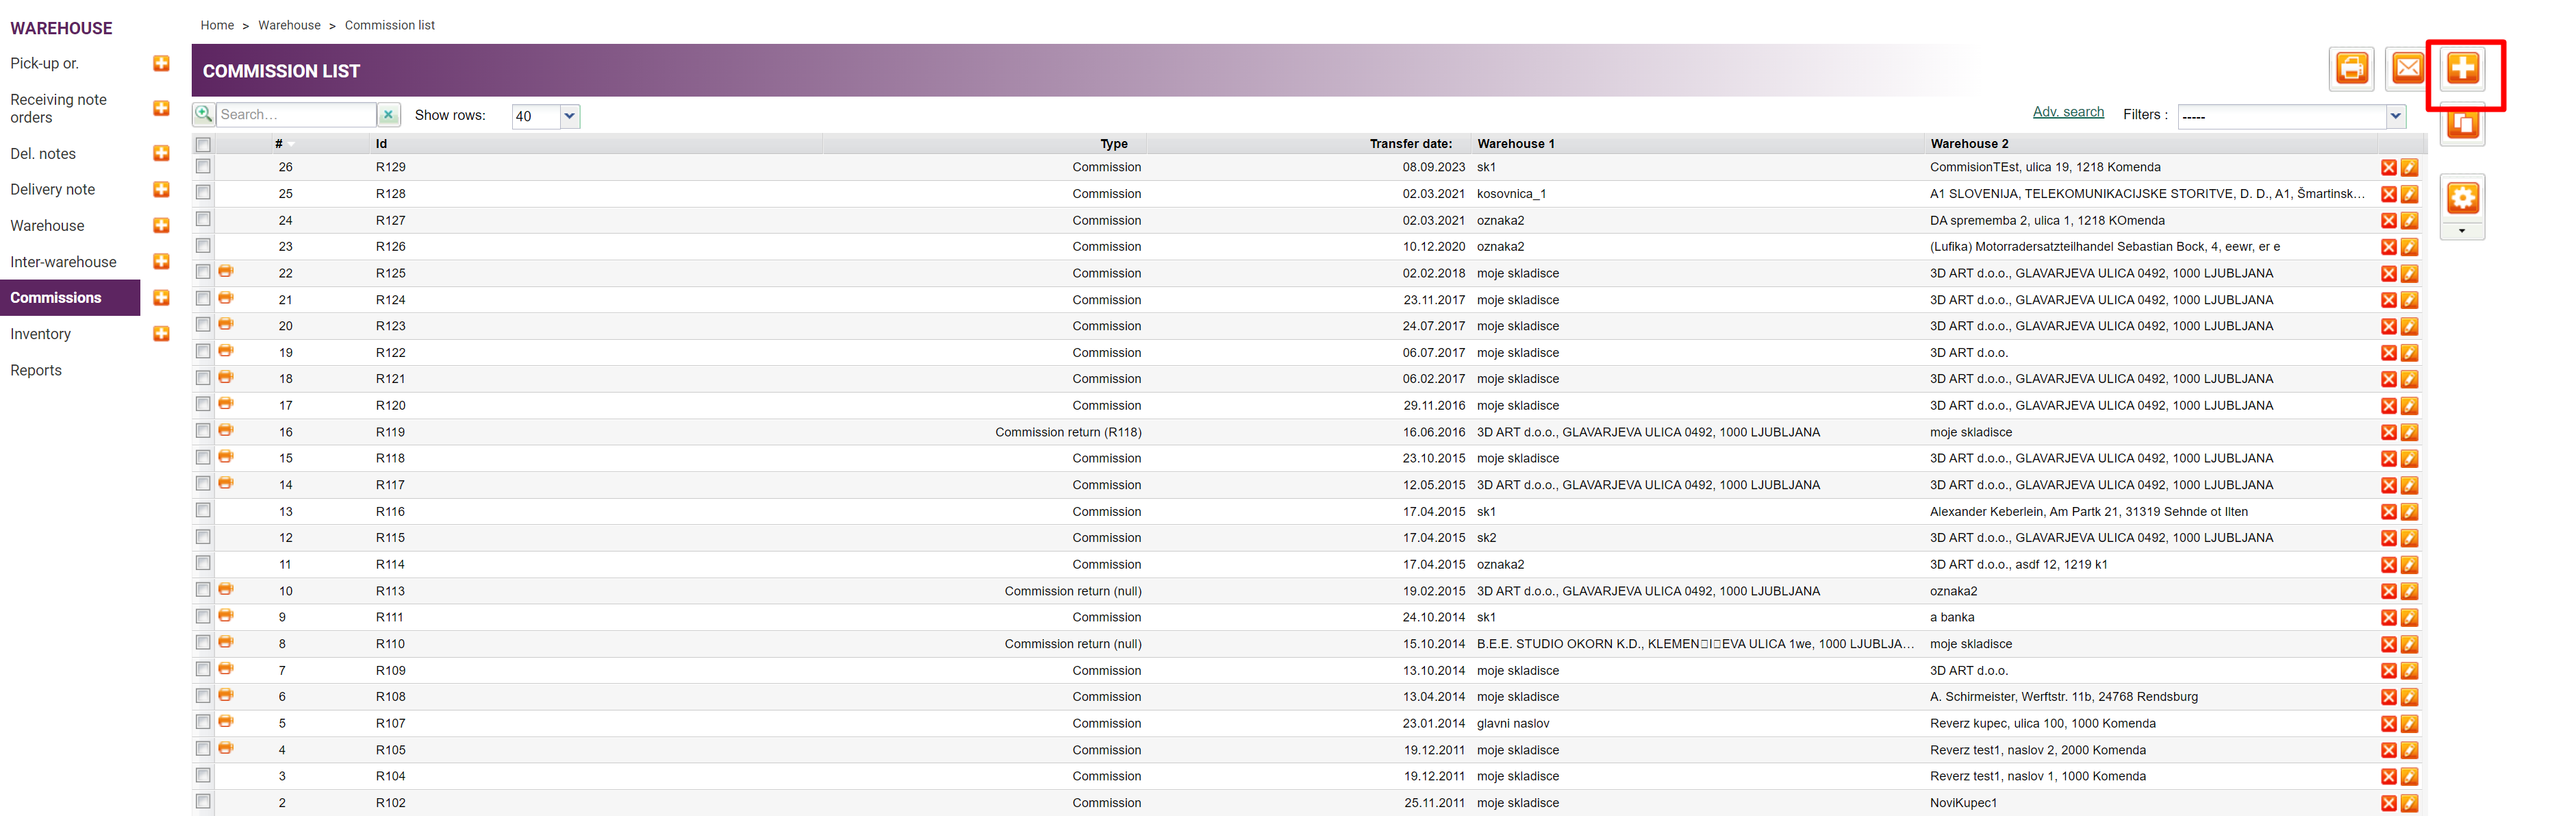2576x816 pixels.
Task: Open the Adv. search link
Action: point(2067,112)
